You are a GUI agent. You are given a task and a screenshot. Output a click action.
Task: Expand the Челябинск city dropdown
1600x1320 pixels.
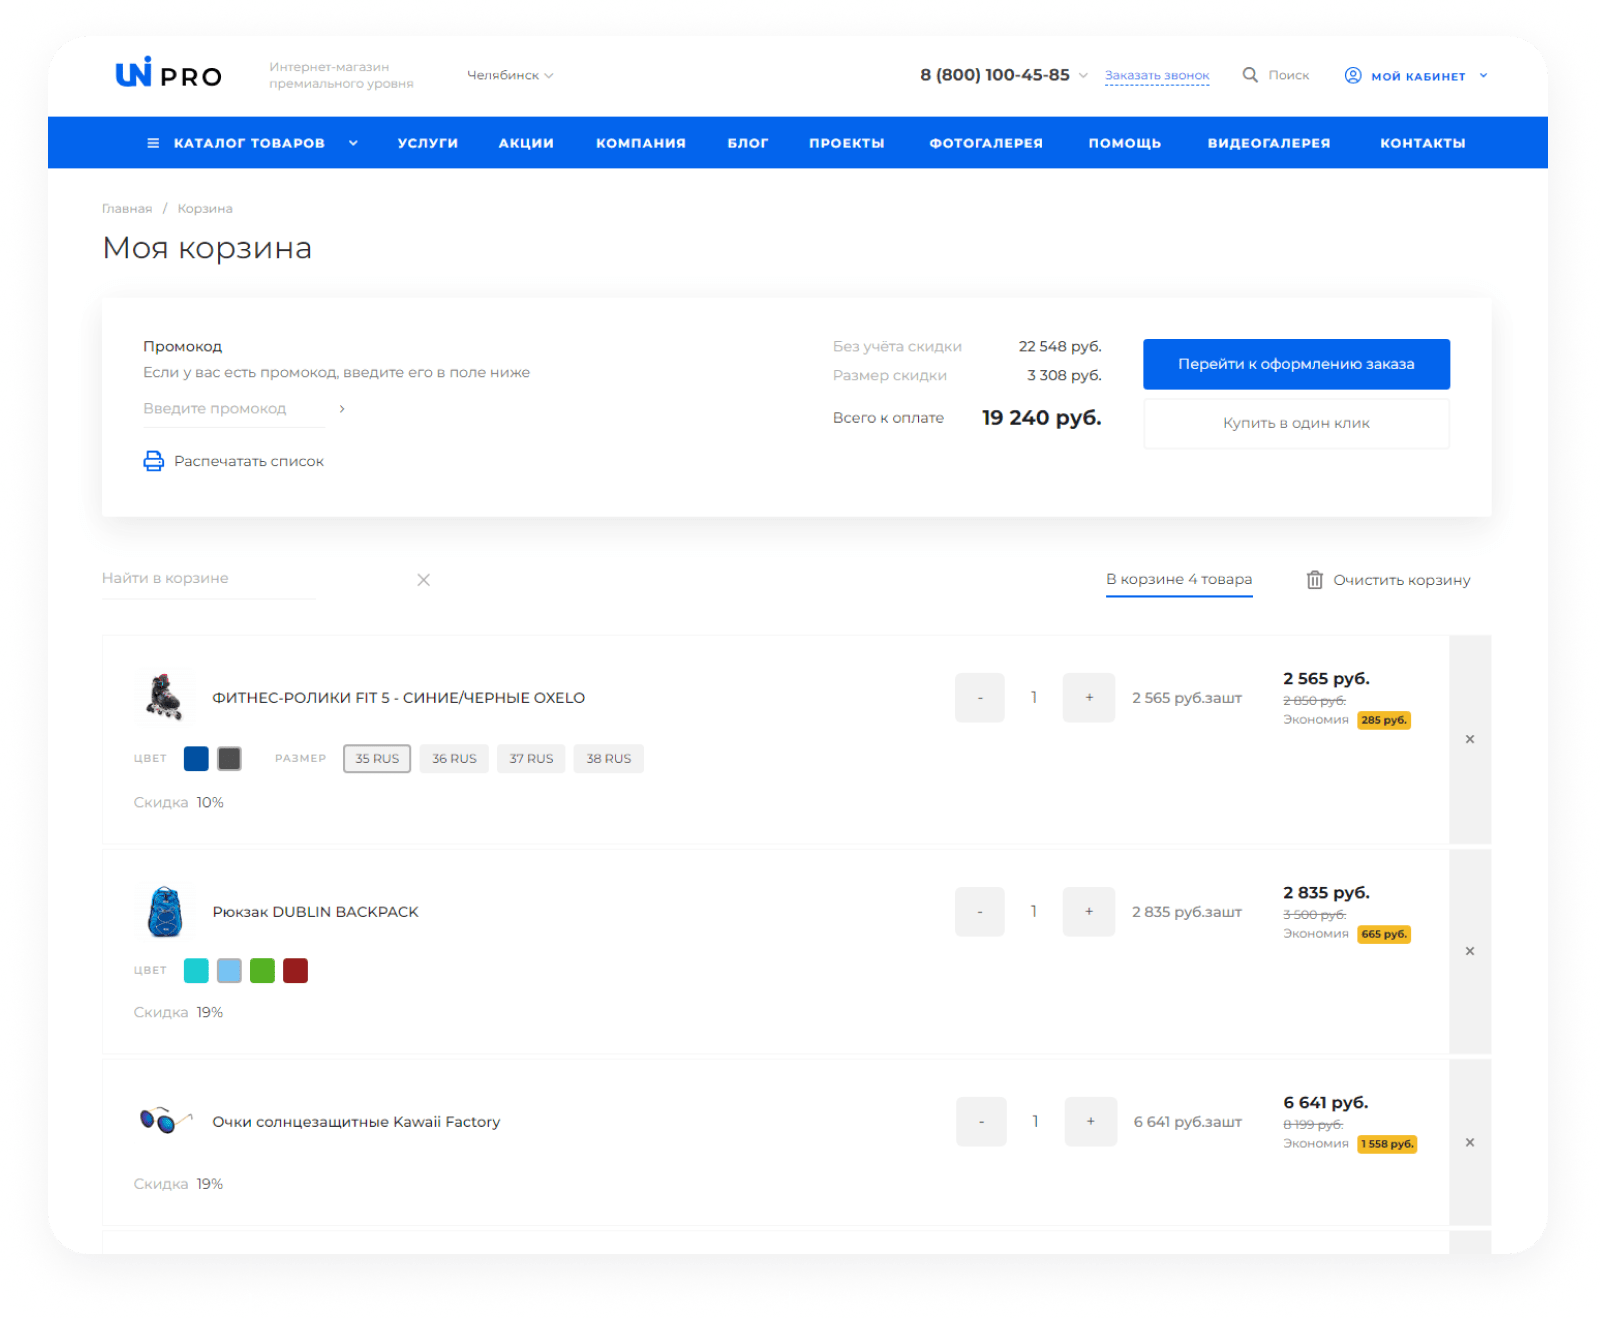(x=510, y=75)
